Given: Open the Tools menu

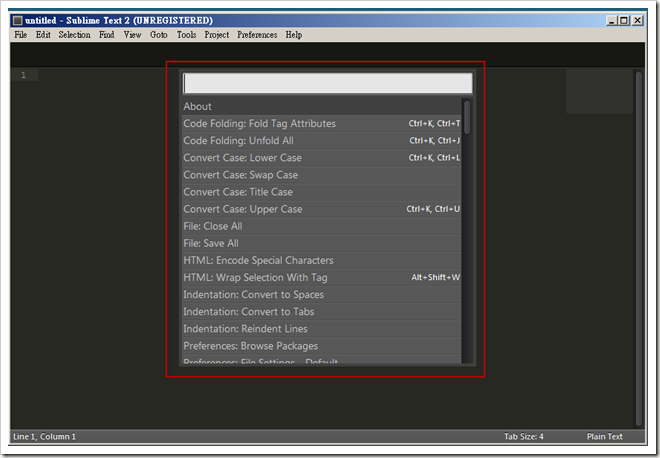Looking at the screenshot, I should click(186, 35).
